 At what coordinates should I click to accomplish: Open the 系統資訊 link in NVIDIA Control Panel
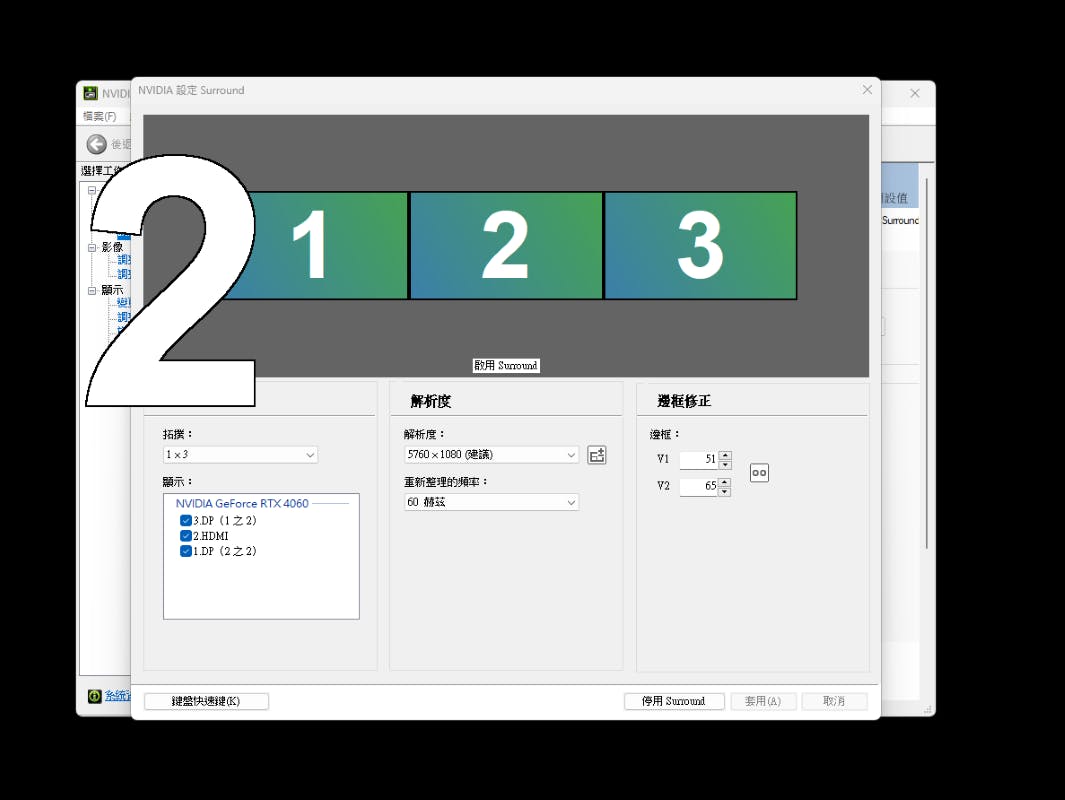click(x=117, y=696)
